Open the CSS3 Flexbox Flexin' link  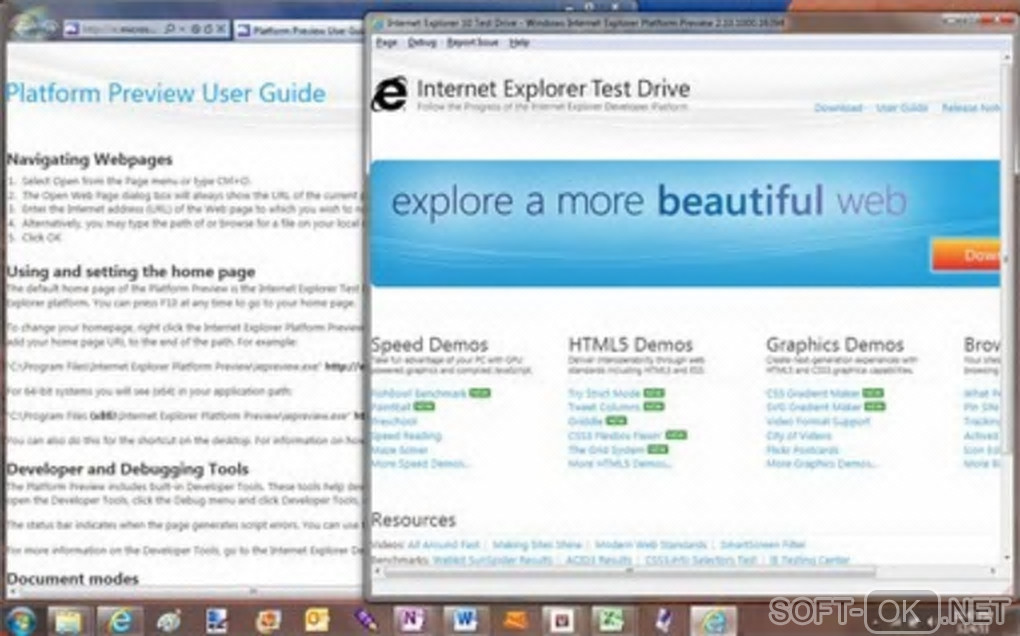(615, 435)
